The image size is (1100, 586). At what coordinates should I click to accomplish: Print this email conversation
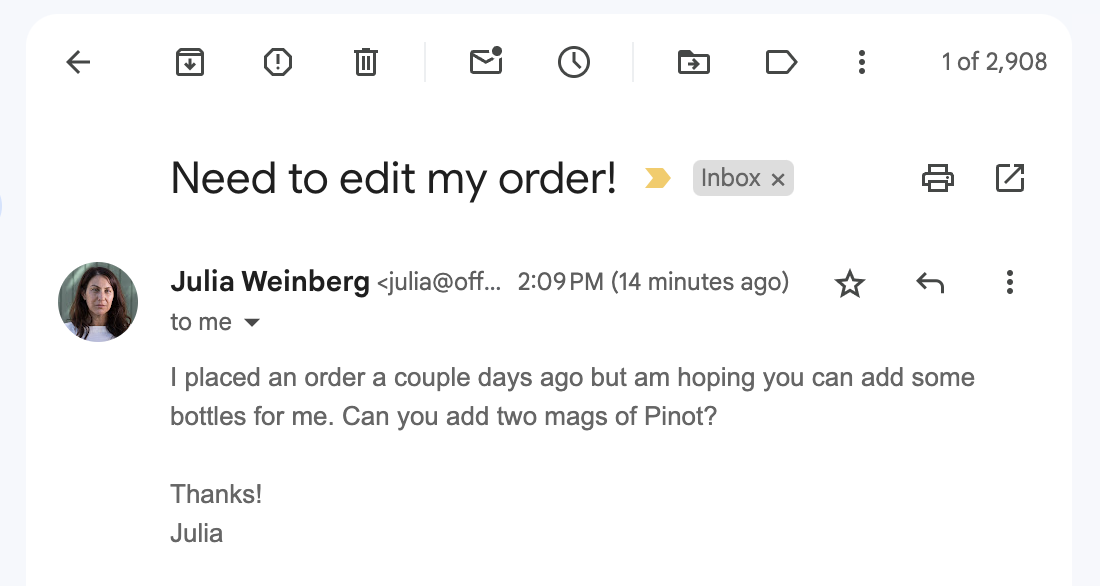(937, 178)
